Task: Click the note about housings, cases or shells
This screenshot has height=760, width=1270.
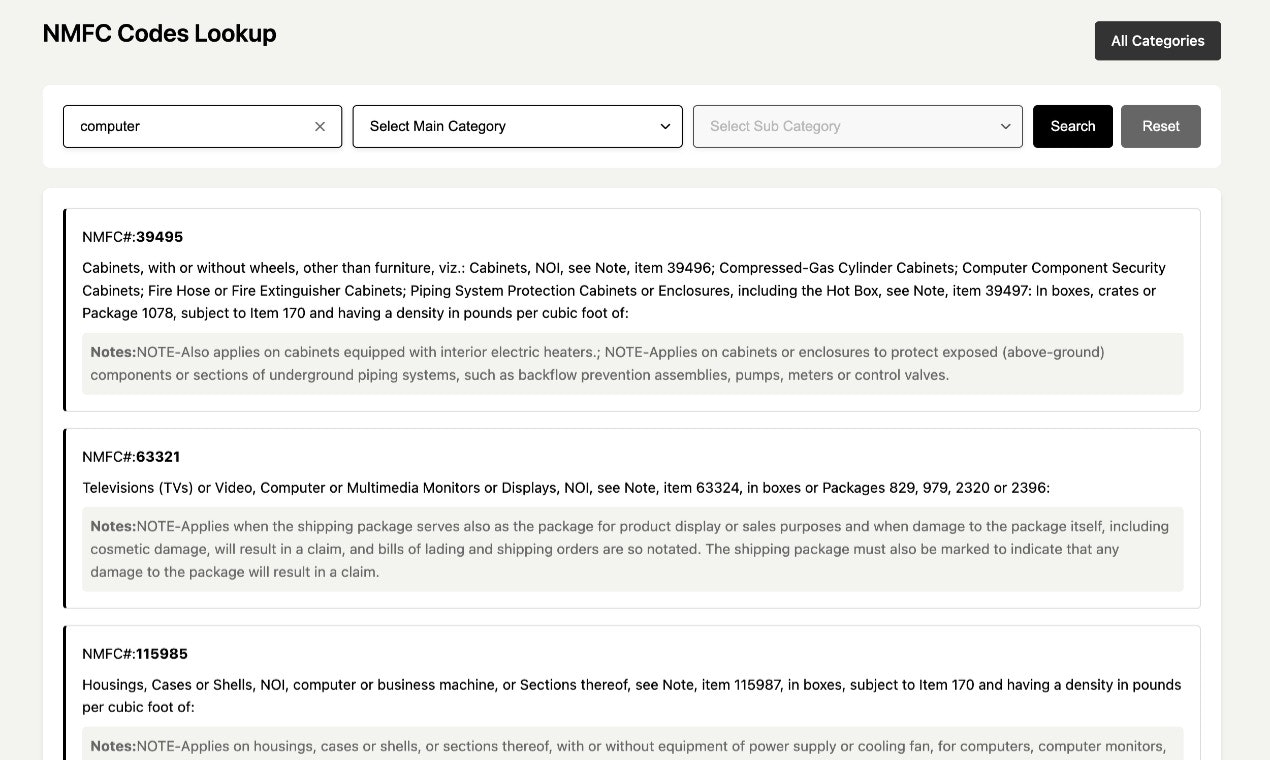Action: pyautogui.click(x=632, y=744)
